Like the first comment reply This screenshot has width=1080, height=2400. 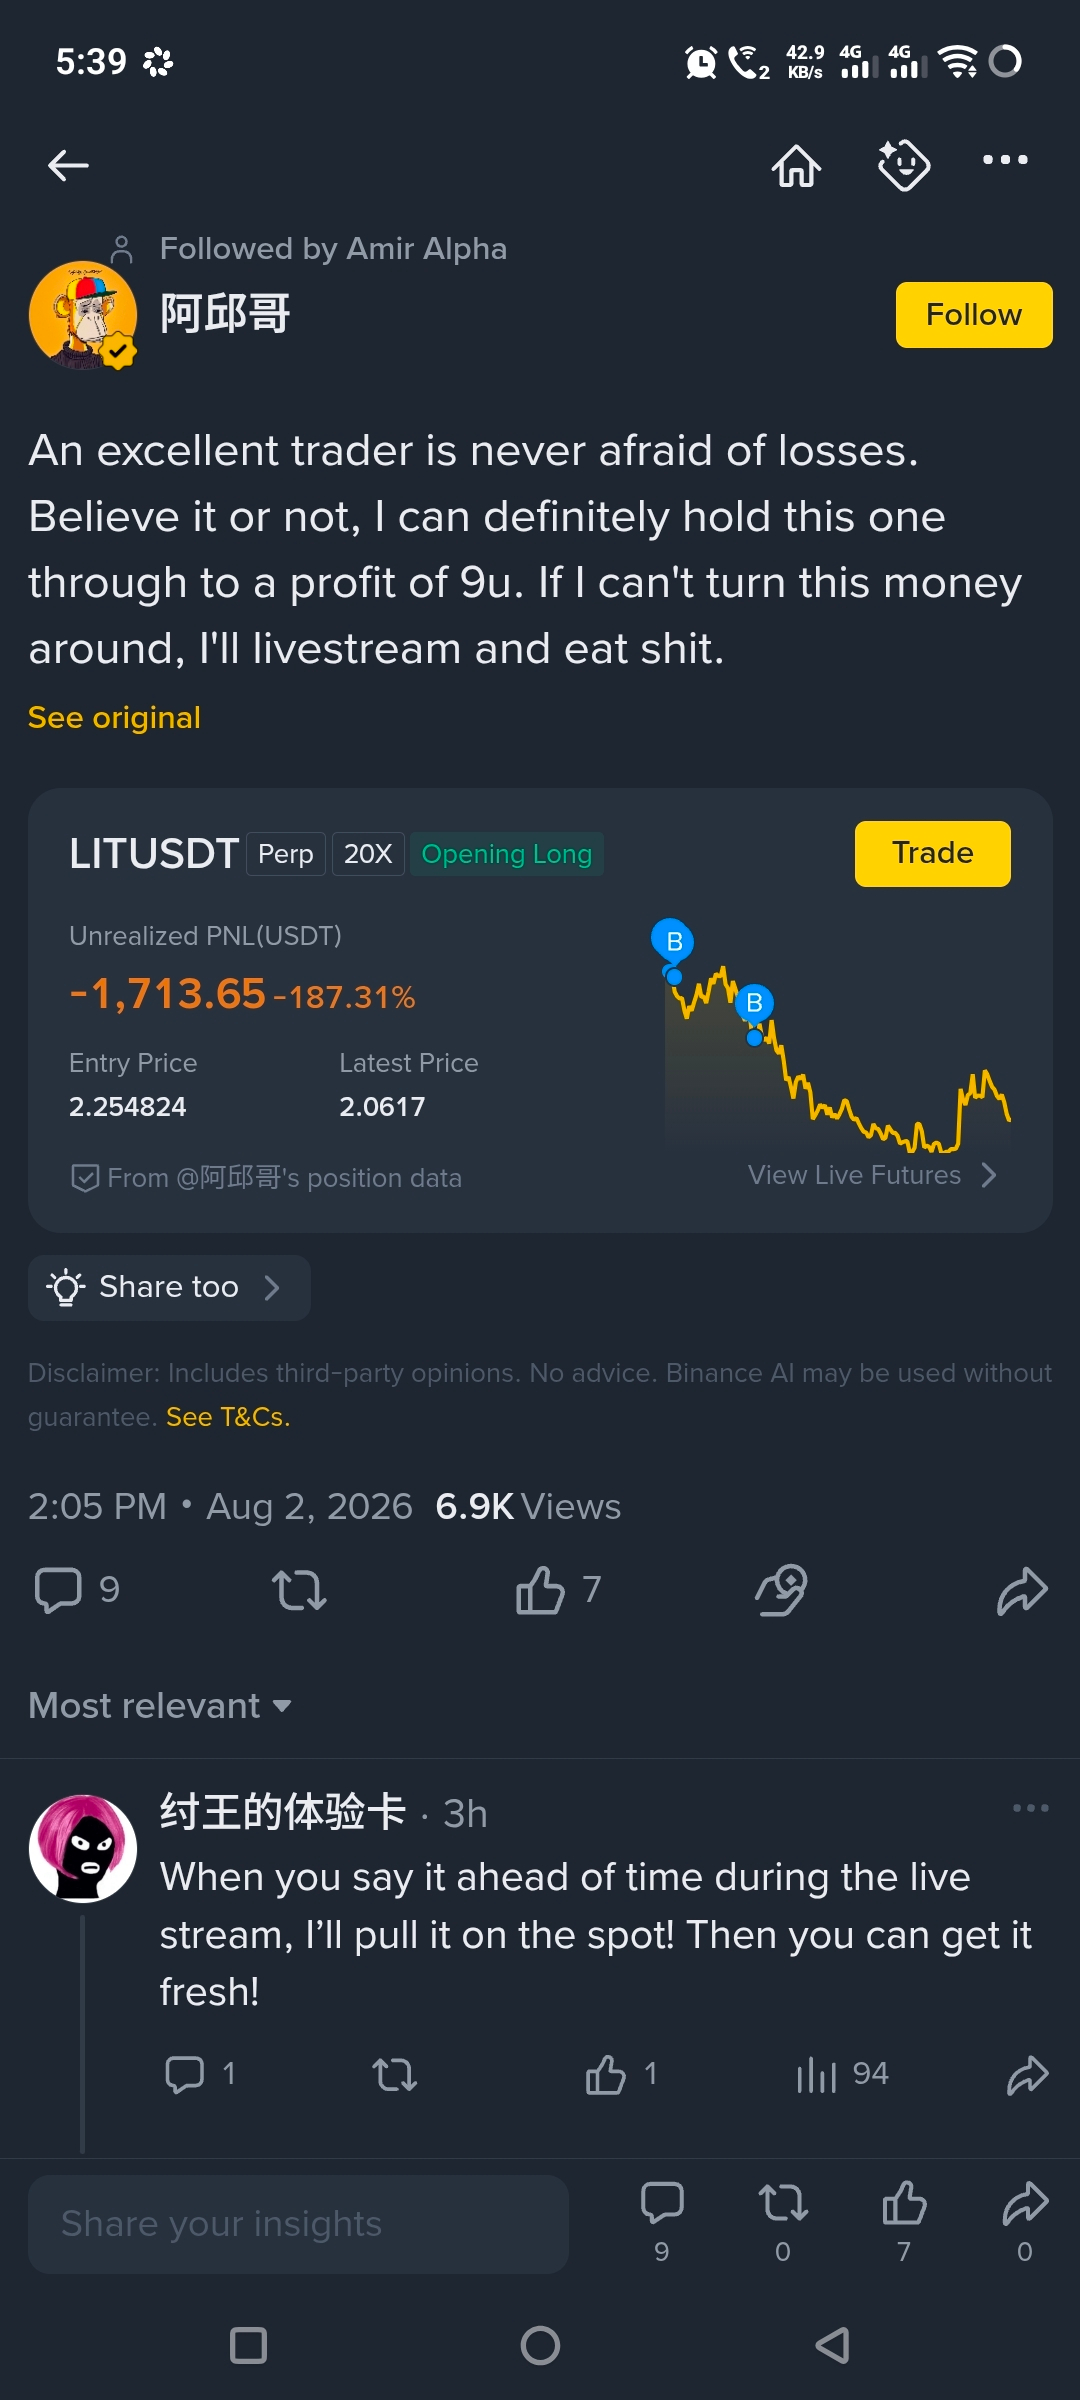click(x=621, y=2075)
